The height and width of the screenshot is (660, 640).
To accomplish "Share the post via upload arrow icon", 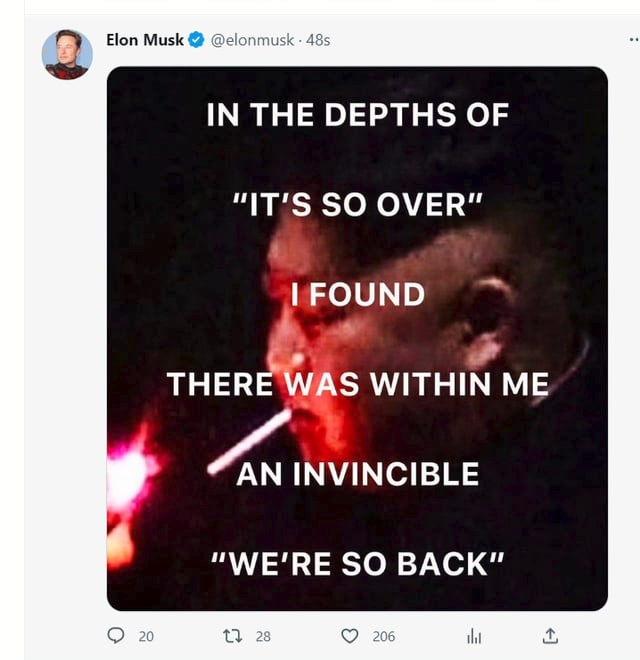I will (550, 636).
